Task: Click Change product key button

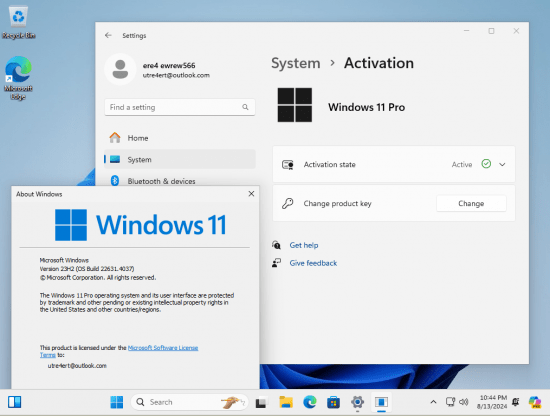Action: click(x=471, y=203)
